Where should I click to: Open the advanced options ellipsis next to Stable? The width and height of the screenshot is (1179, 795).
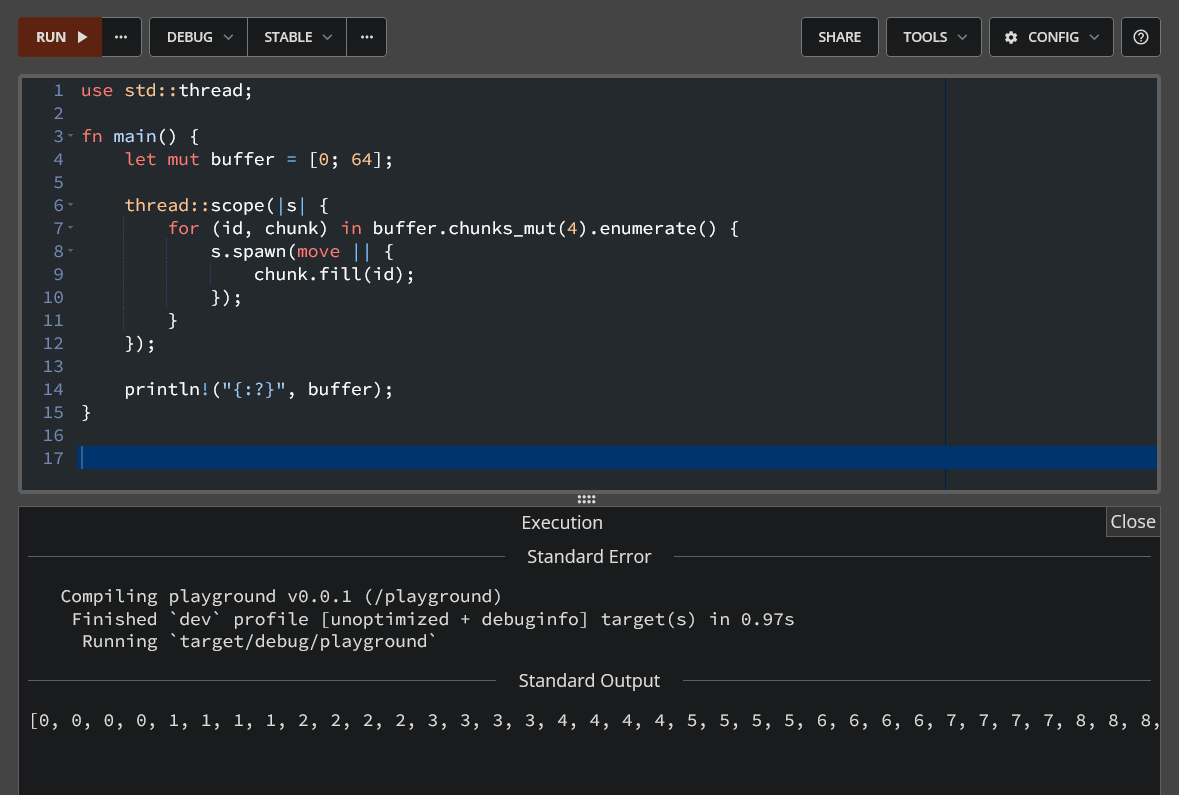pyautogui.click(x=367, y=37)
